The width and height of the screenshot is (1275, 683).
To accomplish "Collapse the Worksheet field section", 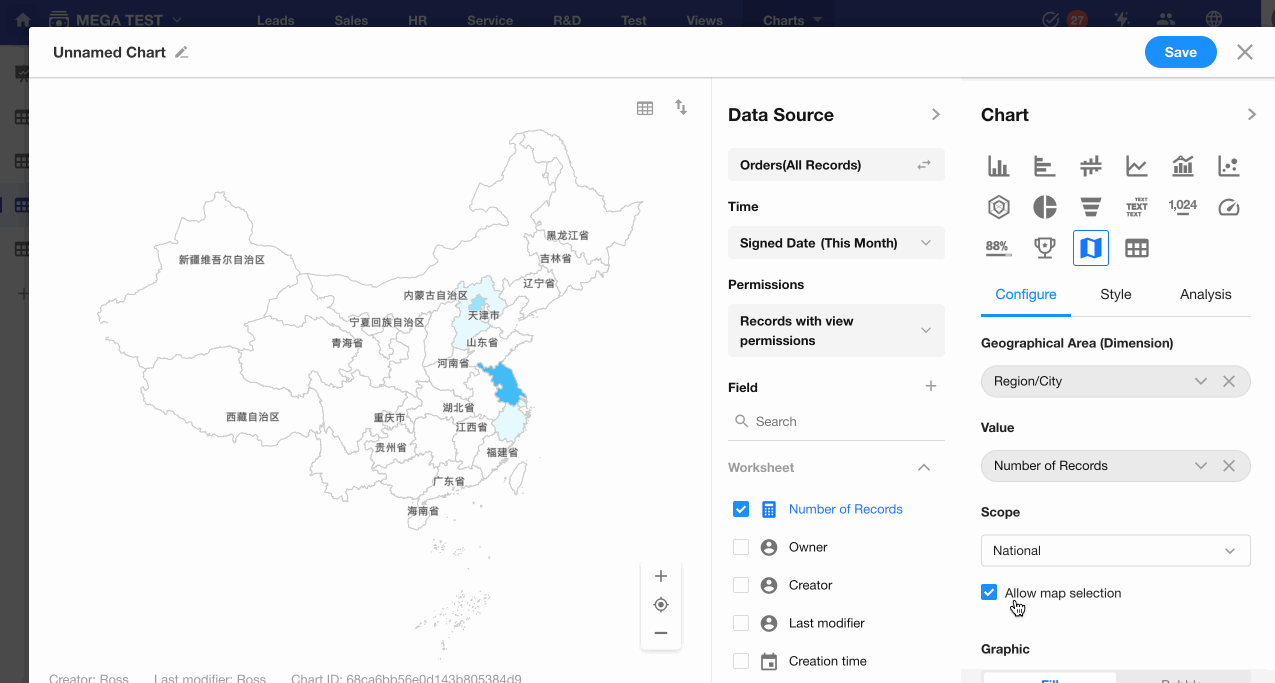I will [x=924, y=467].
